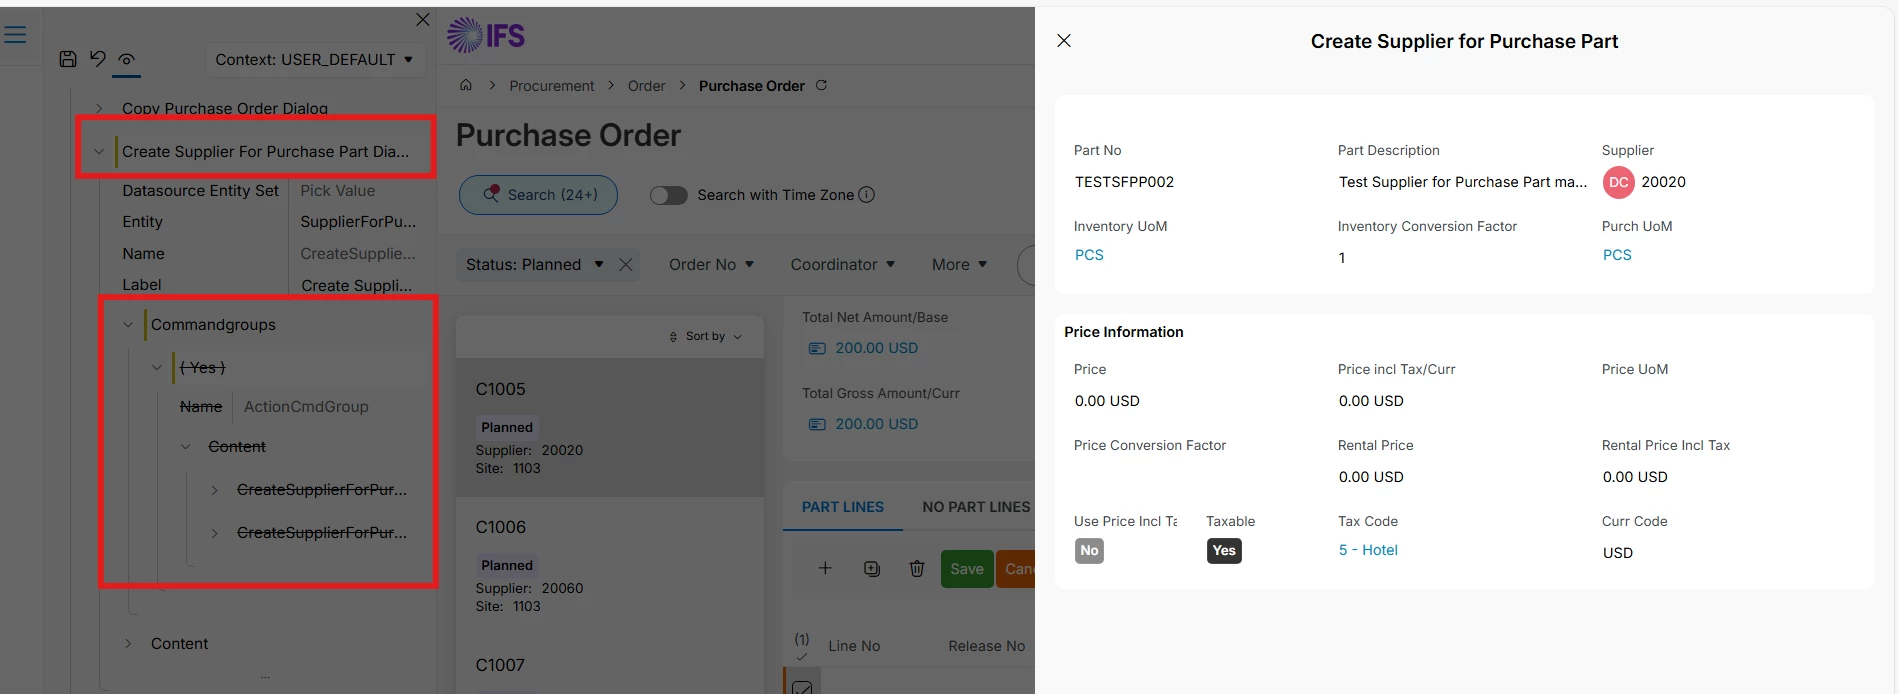Click Label value Create Suppli...
The height and width of the screenshot is (694, 1899).
357,286
